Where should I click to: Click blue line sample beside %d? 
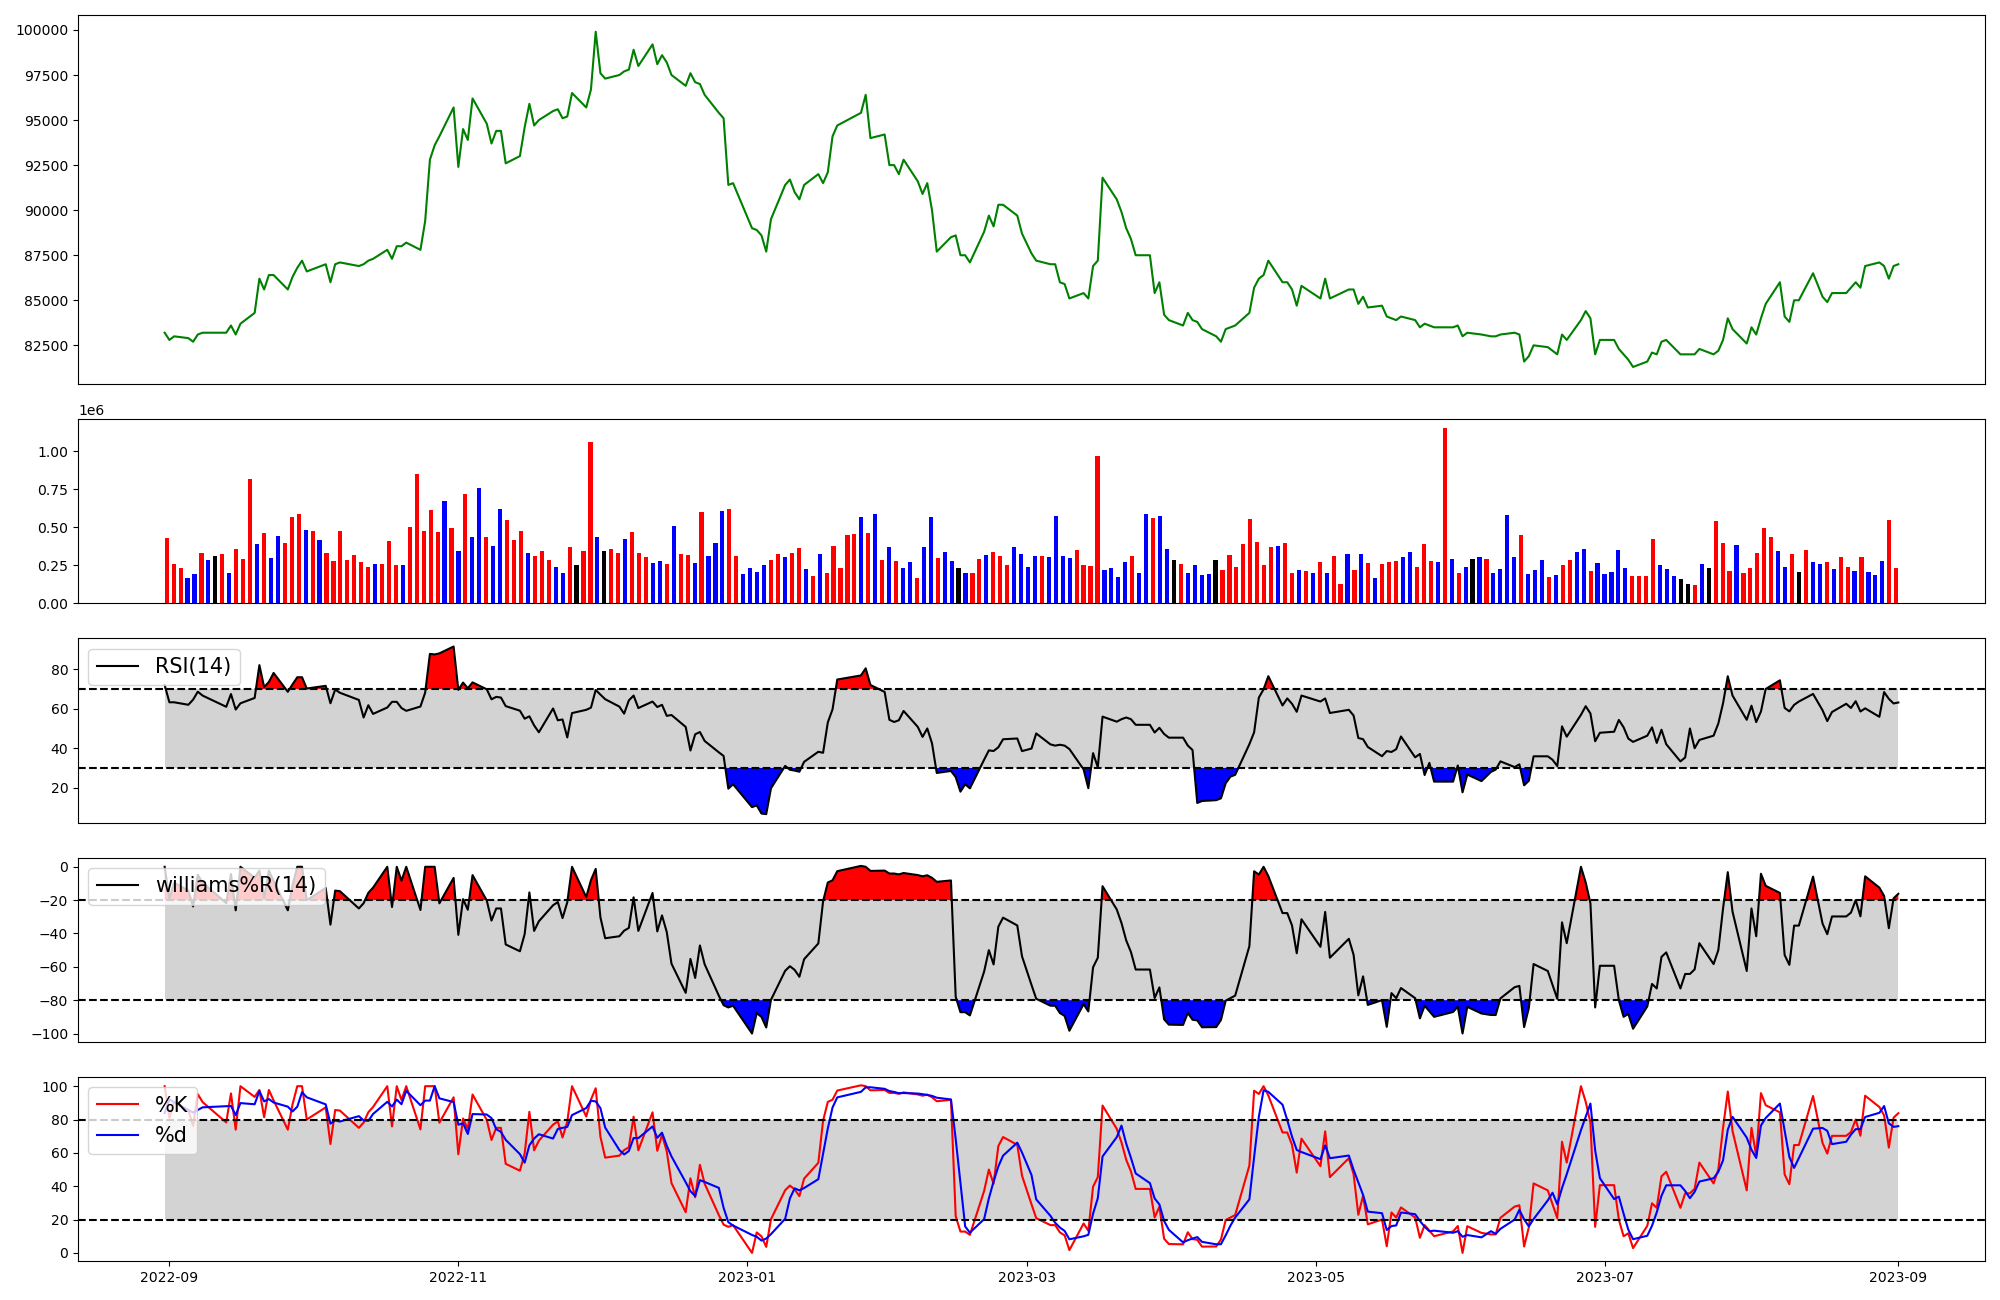[x=118, y=1135]
